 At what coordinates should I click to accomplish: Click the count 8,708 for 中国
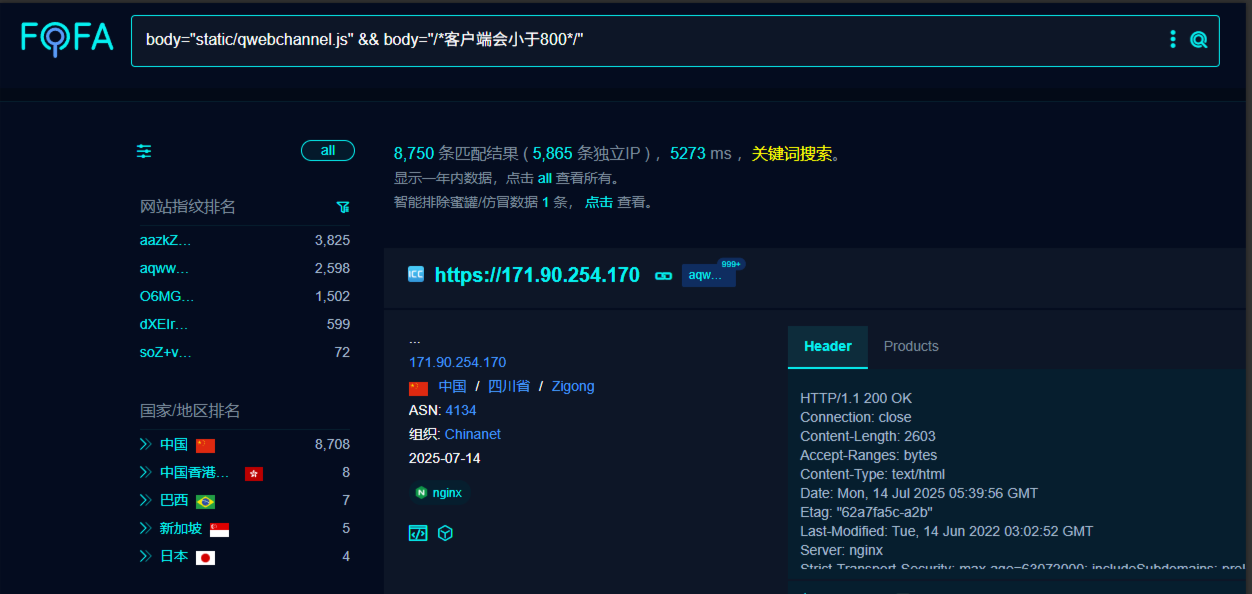point(332,444)
